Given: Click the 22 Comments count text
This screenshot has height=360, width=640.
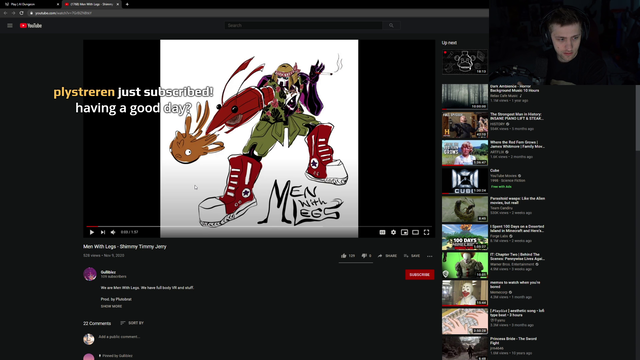Looking at the screenshot, I should tap(97, 323).
